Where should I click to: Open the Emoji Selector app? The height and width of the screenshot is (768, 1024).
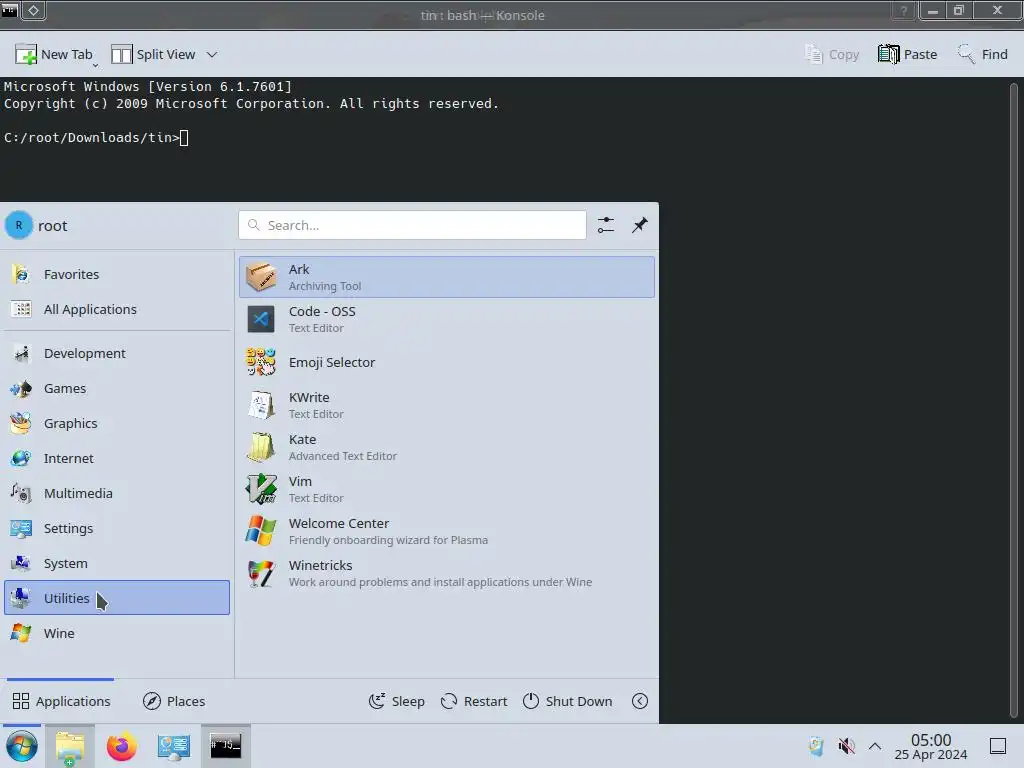coord(447,362)
